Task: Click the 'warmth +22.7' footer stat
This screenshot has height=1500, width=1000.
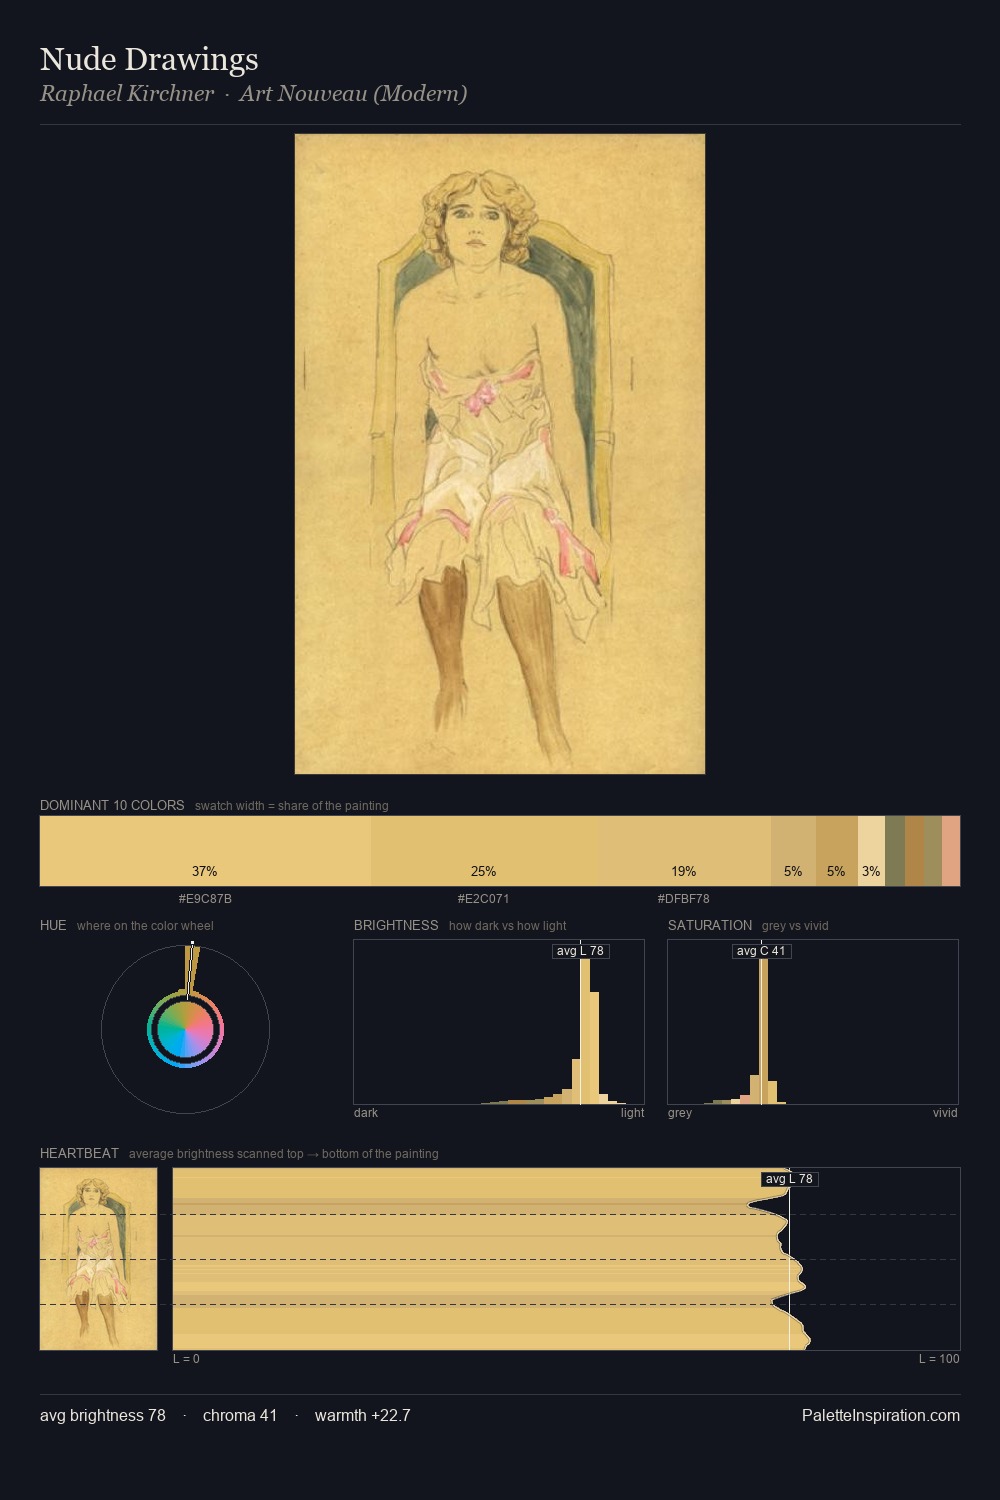Action: tap(363, 1415)
